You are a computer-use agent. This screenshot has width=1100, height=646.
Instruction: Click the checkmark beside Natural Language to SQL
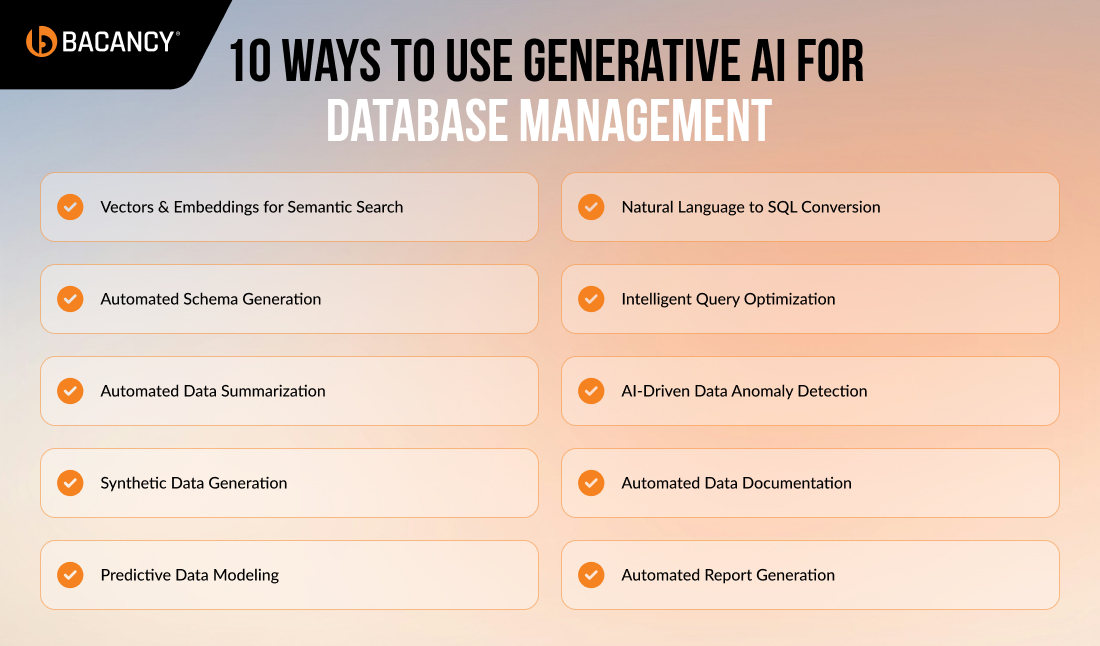click(x=591, y=207)
